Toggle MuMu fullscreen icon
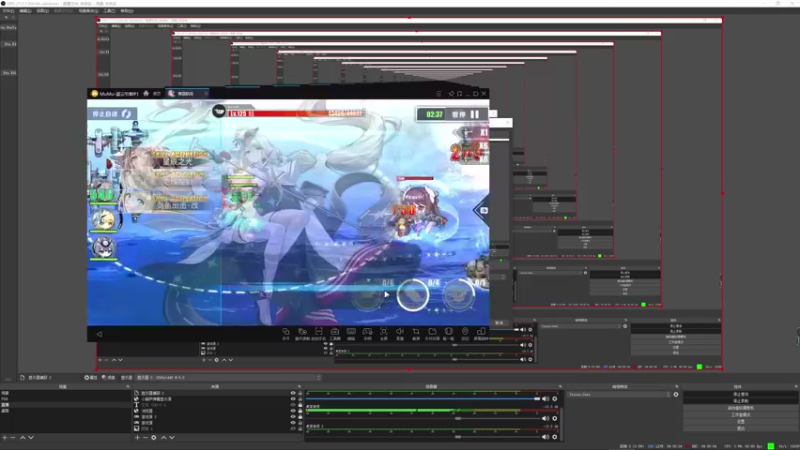Screen dimensions: 800x450 tap(384, 333)
